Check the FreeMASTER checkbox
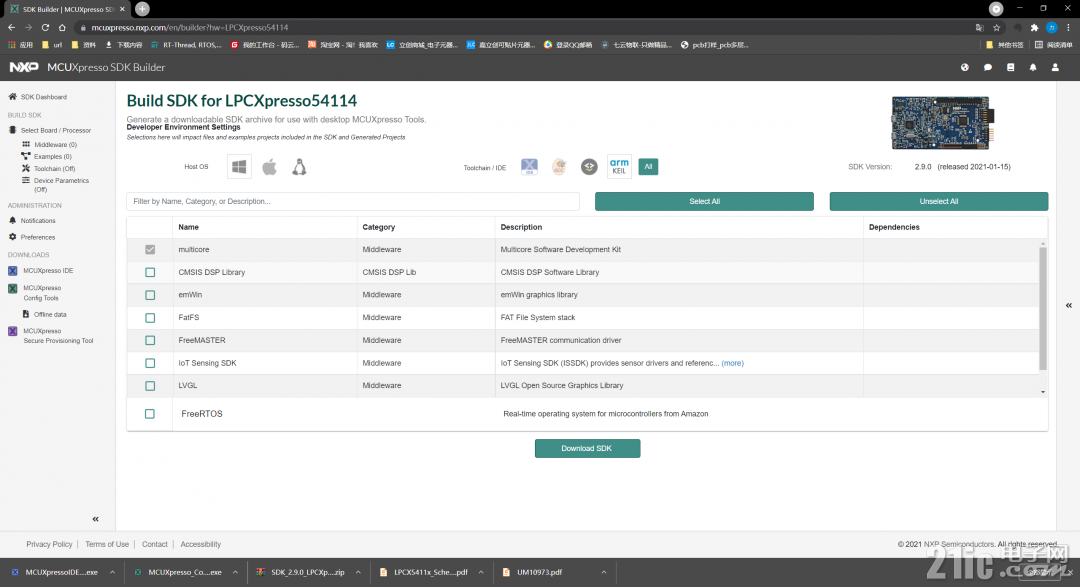This screenshot has height=587, width=1080. point(150,340)
